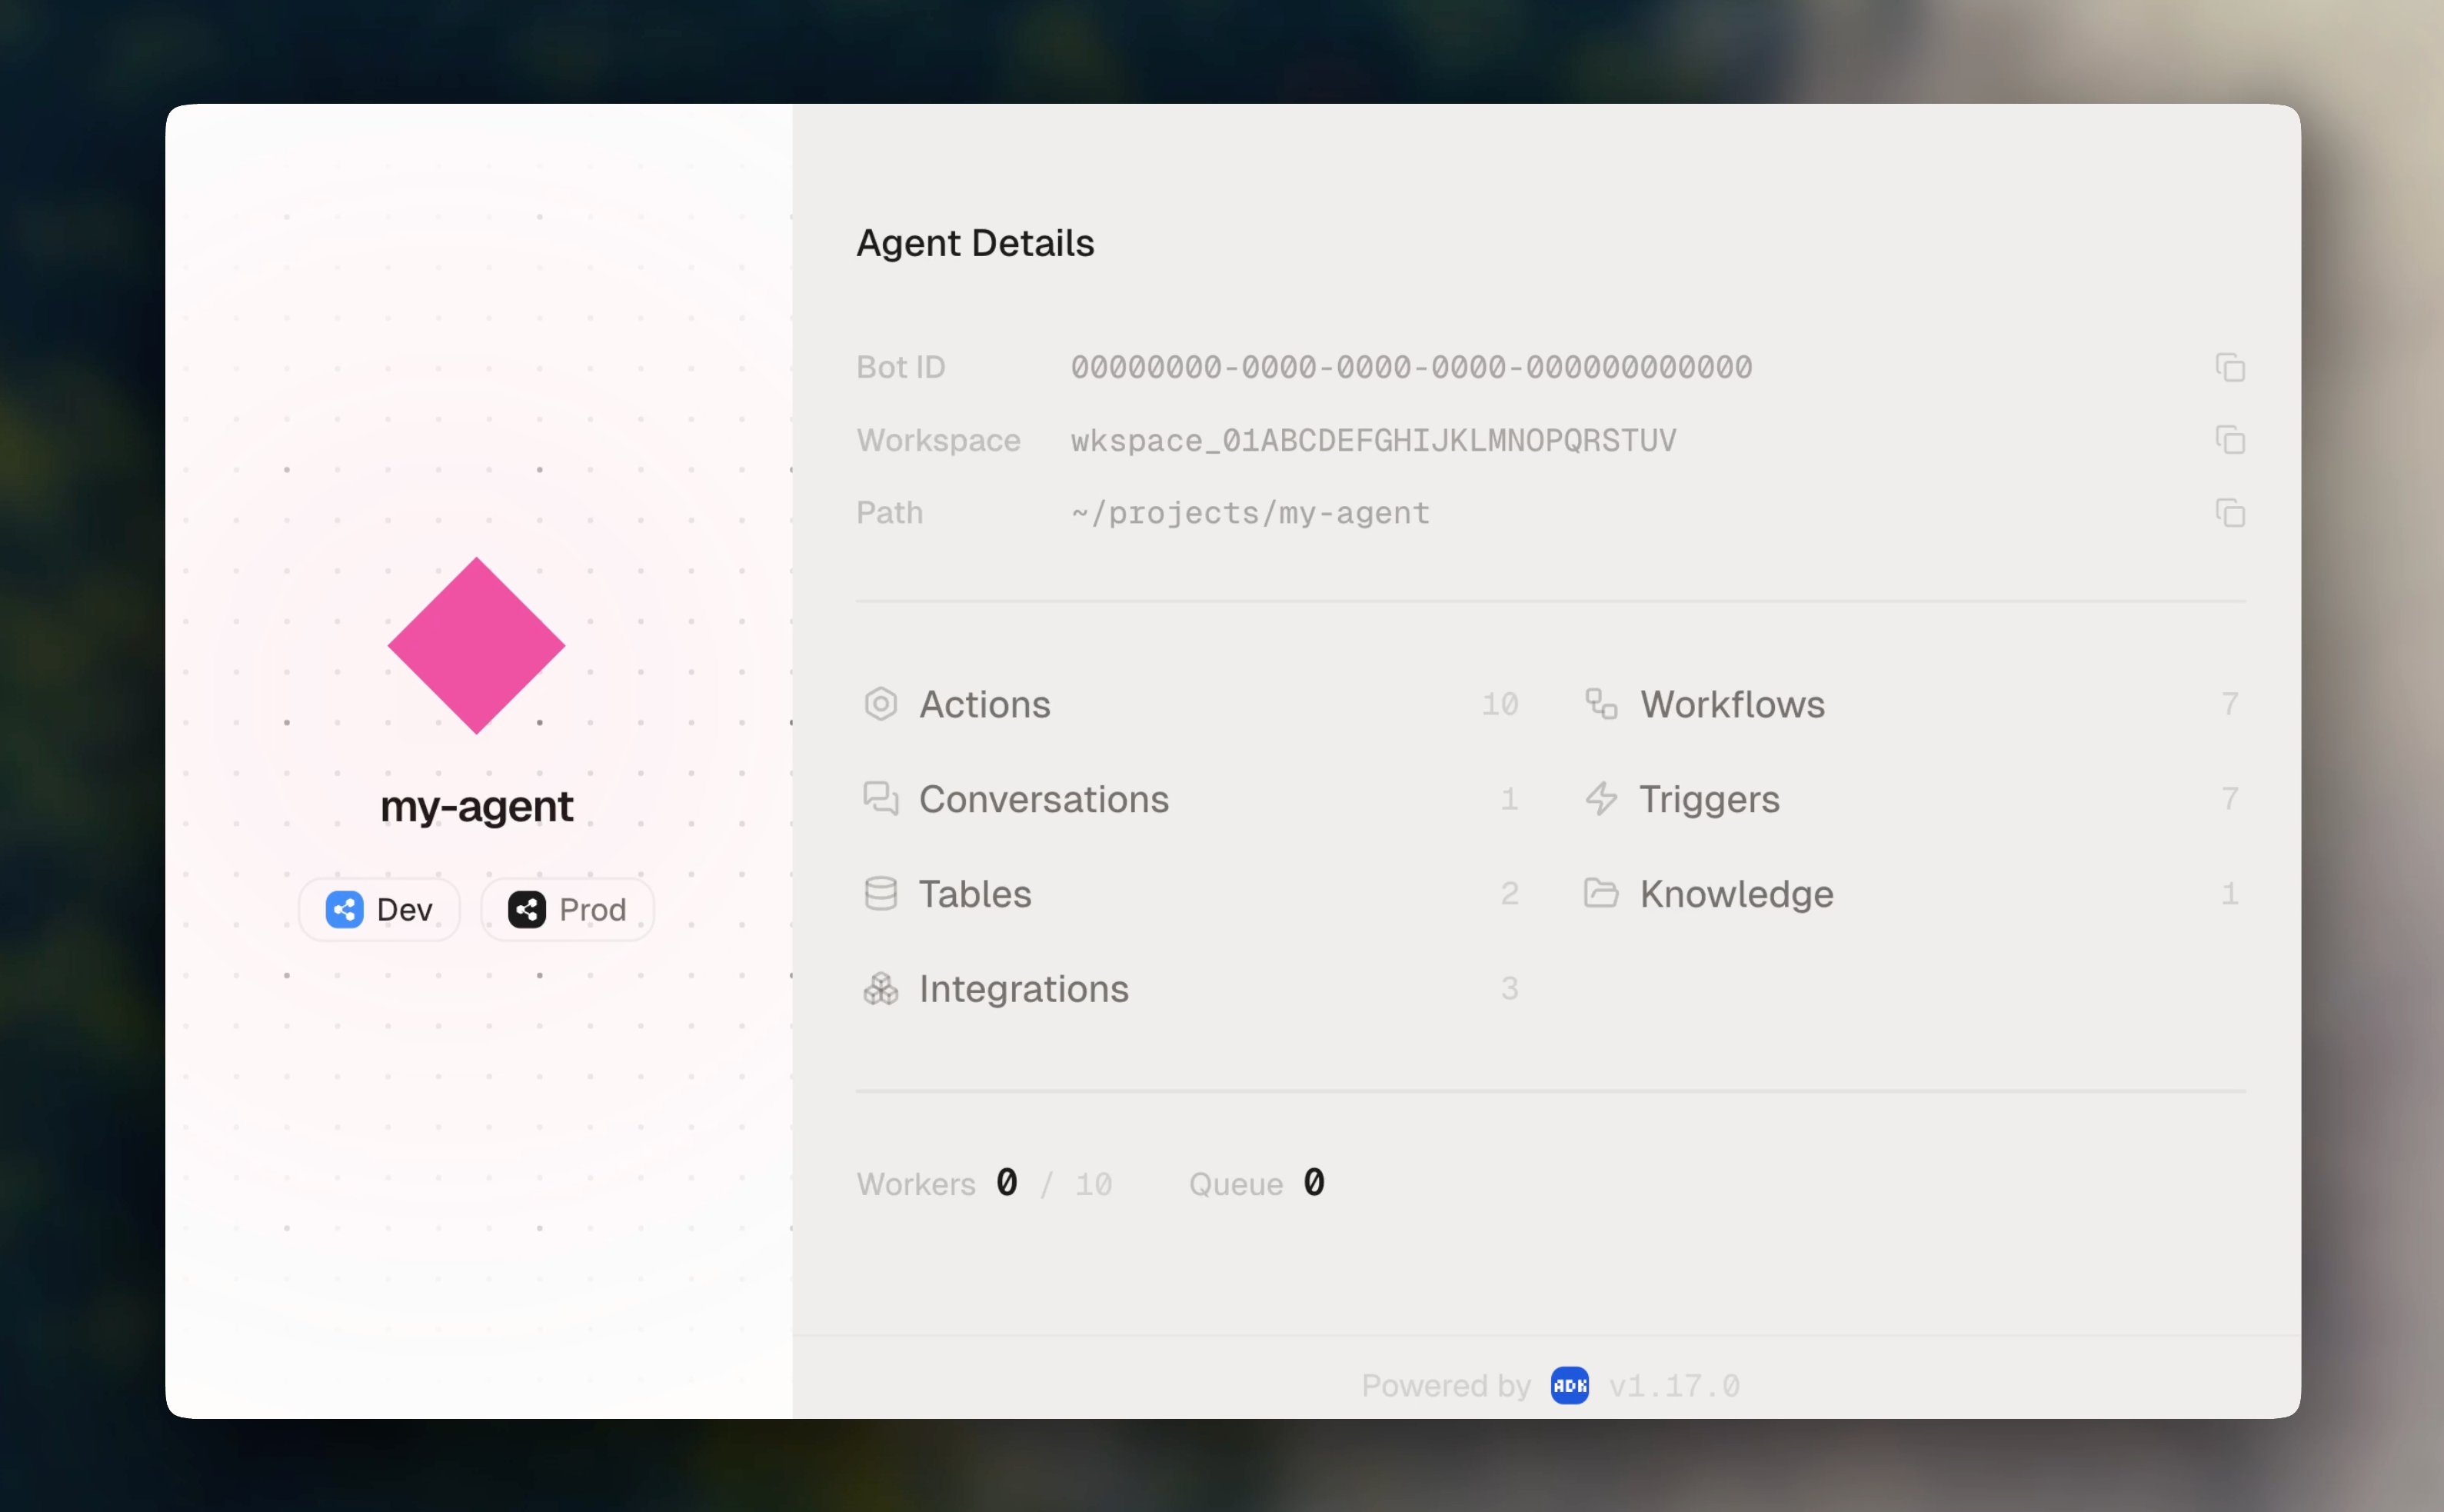The height and width of the screenshot is (1512, 2444).
Task: Click the blue share icon on Dev
Action: 344,910
